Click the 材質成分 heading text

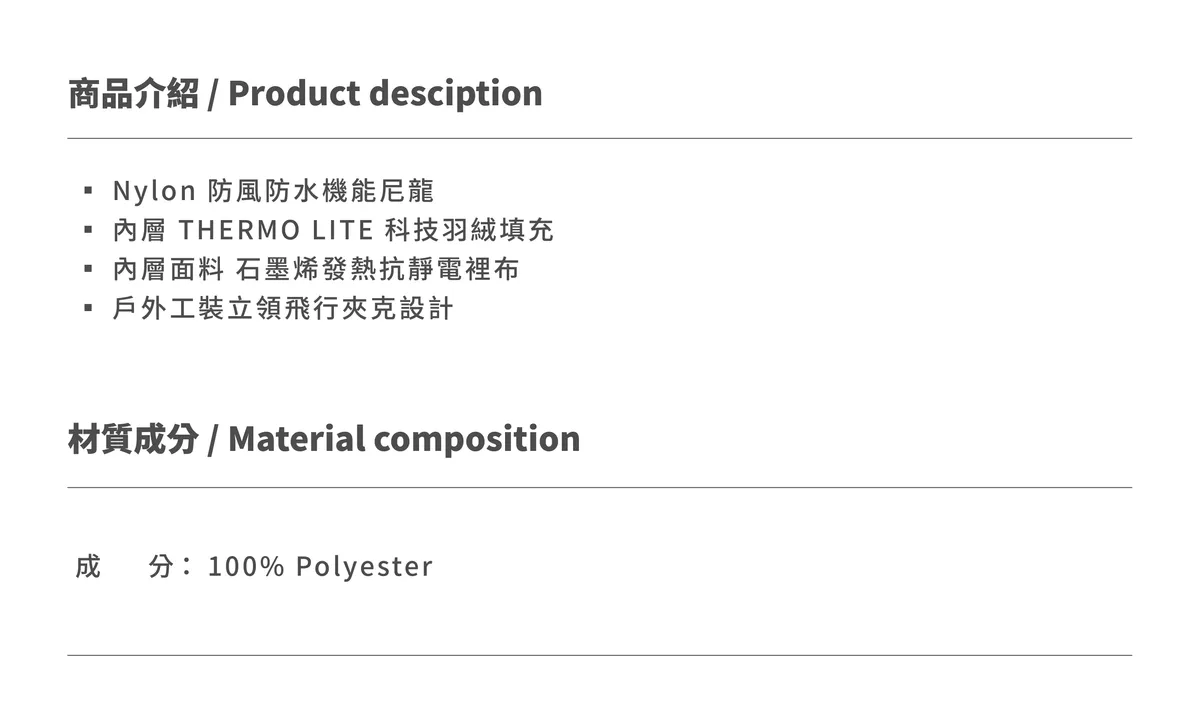pyautogui.click(x=133, y=439)
